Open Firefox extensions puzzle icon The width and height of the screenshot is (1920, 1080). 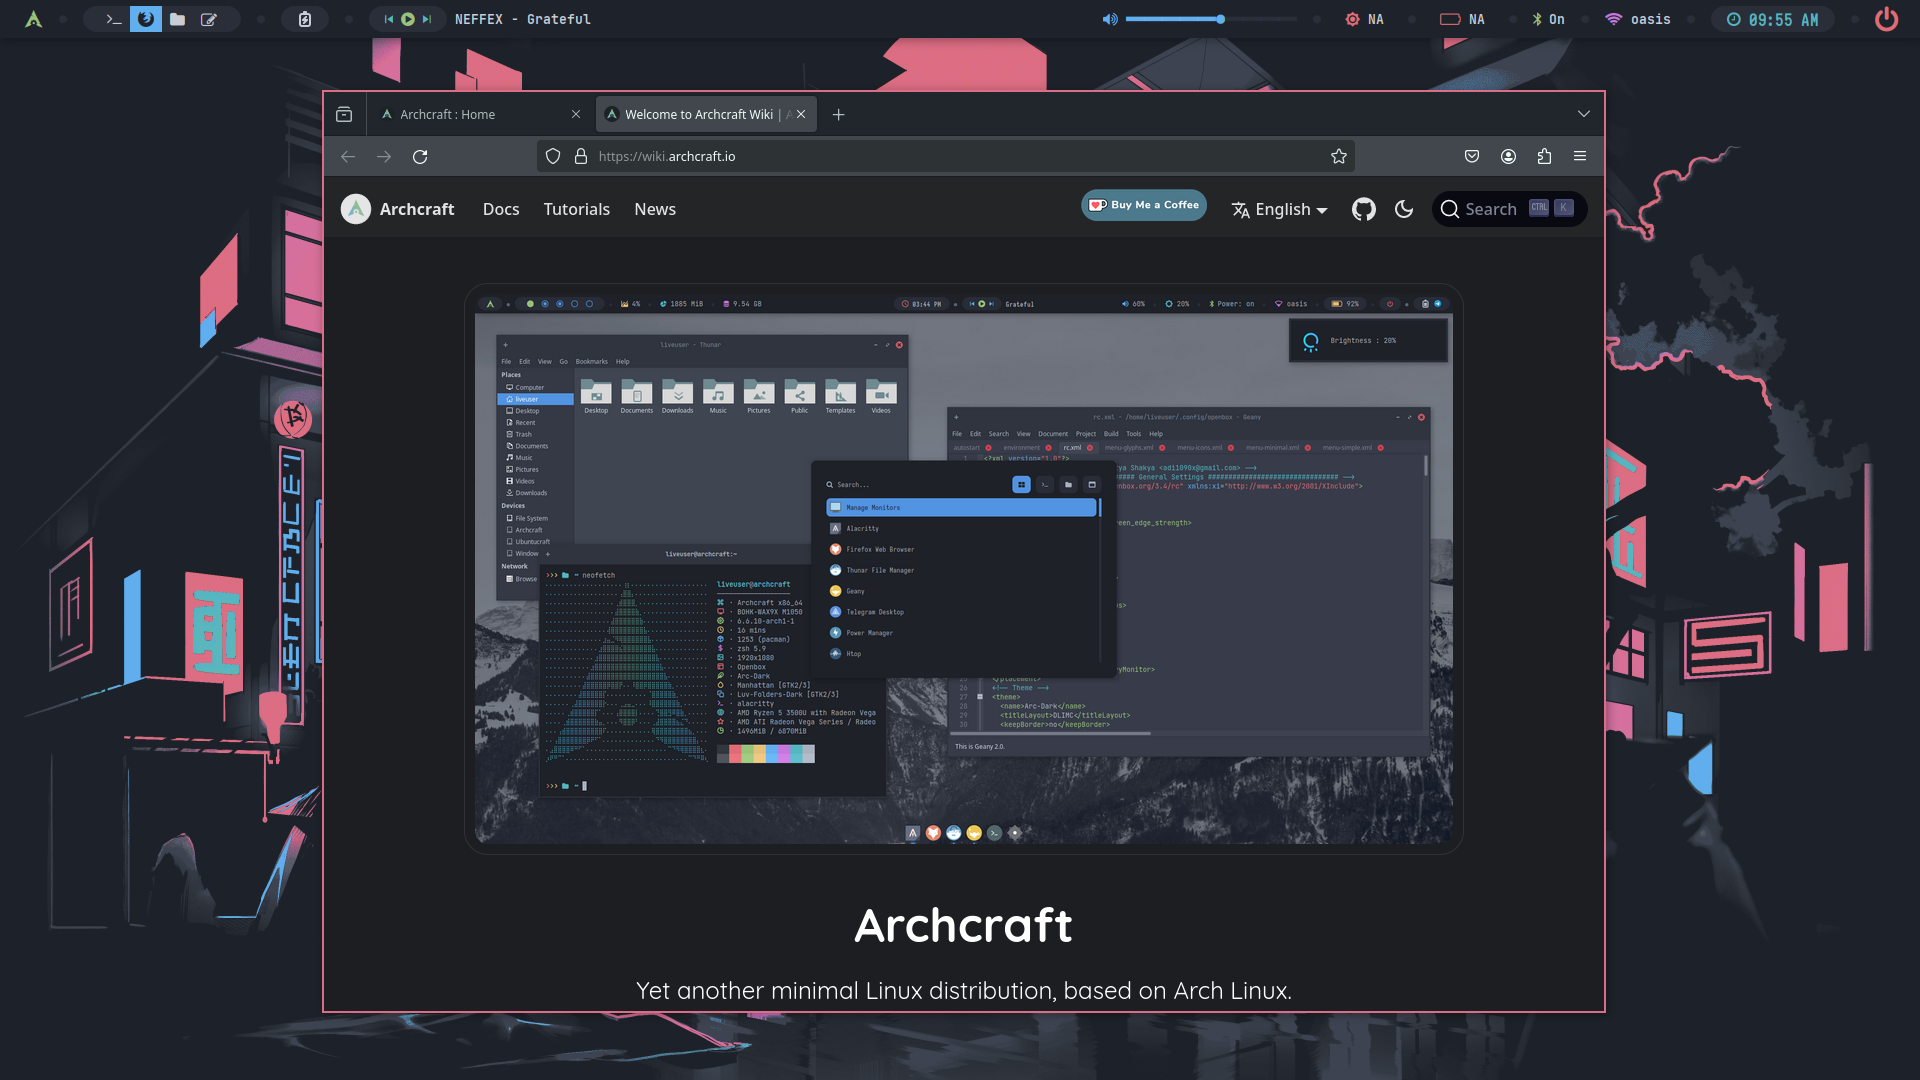[1544, 156]
